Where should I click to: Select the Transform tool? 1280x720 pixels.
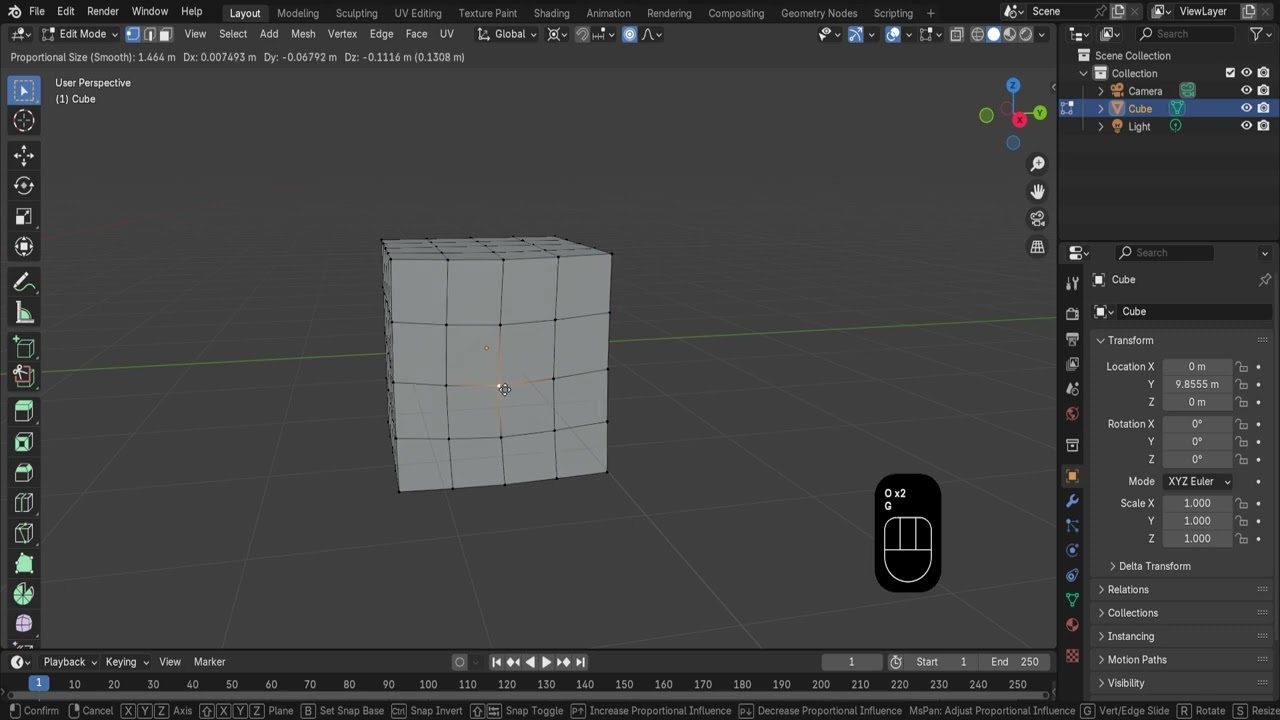tap(24, 247)
